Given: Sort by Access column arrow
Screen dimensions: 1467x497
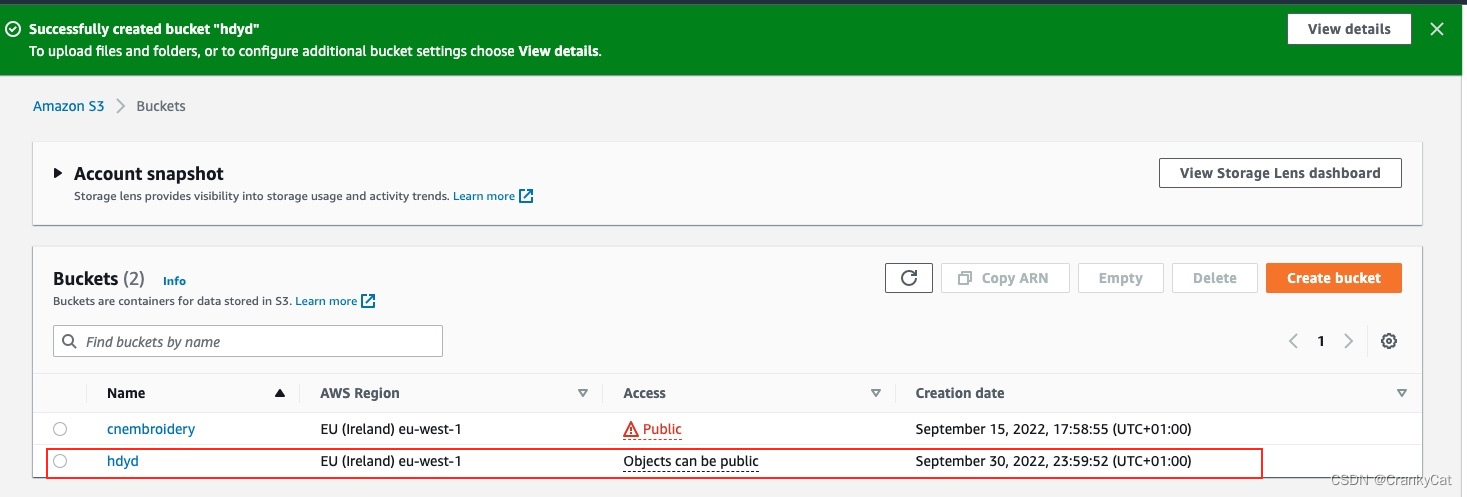Looking at the screenshot, I should coord(876,393).
